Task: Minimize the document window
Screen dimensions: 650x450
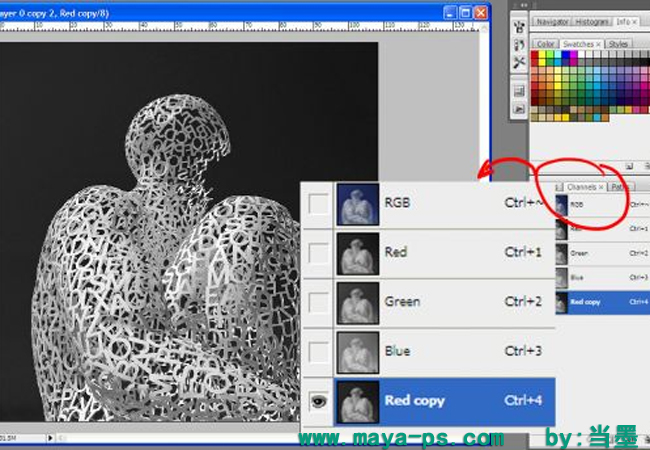Action: (450, 13)
